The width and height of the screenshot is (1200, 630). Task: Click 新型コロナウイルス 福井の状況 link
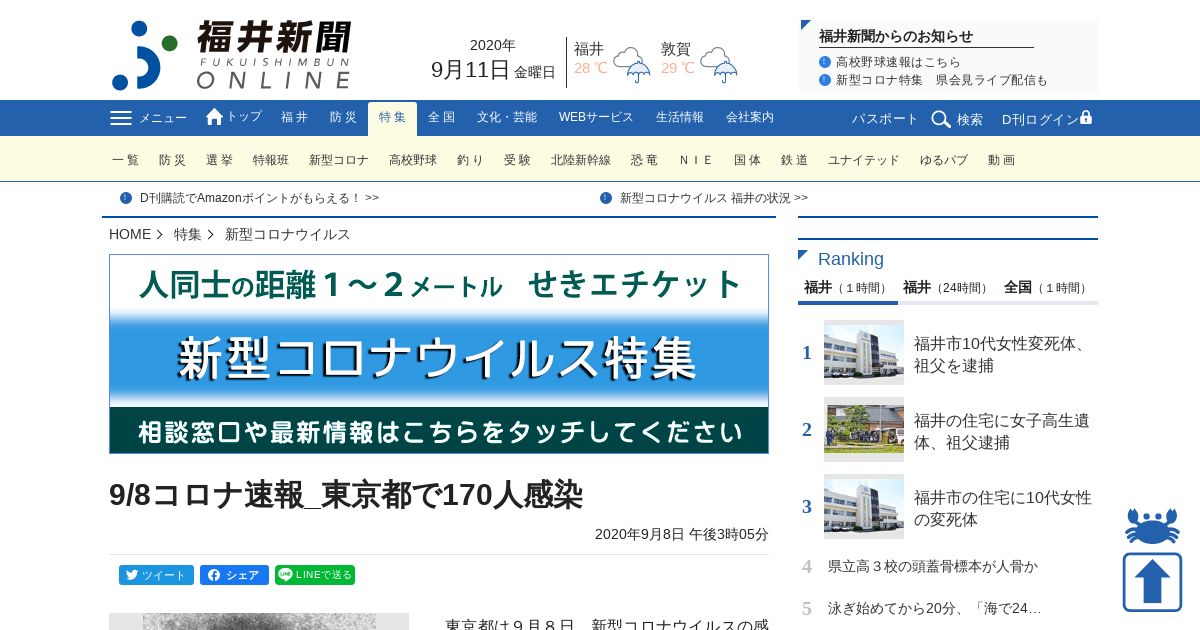(714, 198)
